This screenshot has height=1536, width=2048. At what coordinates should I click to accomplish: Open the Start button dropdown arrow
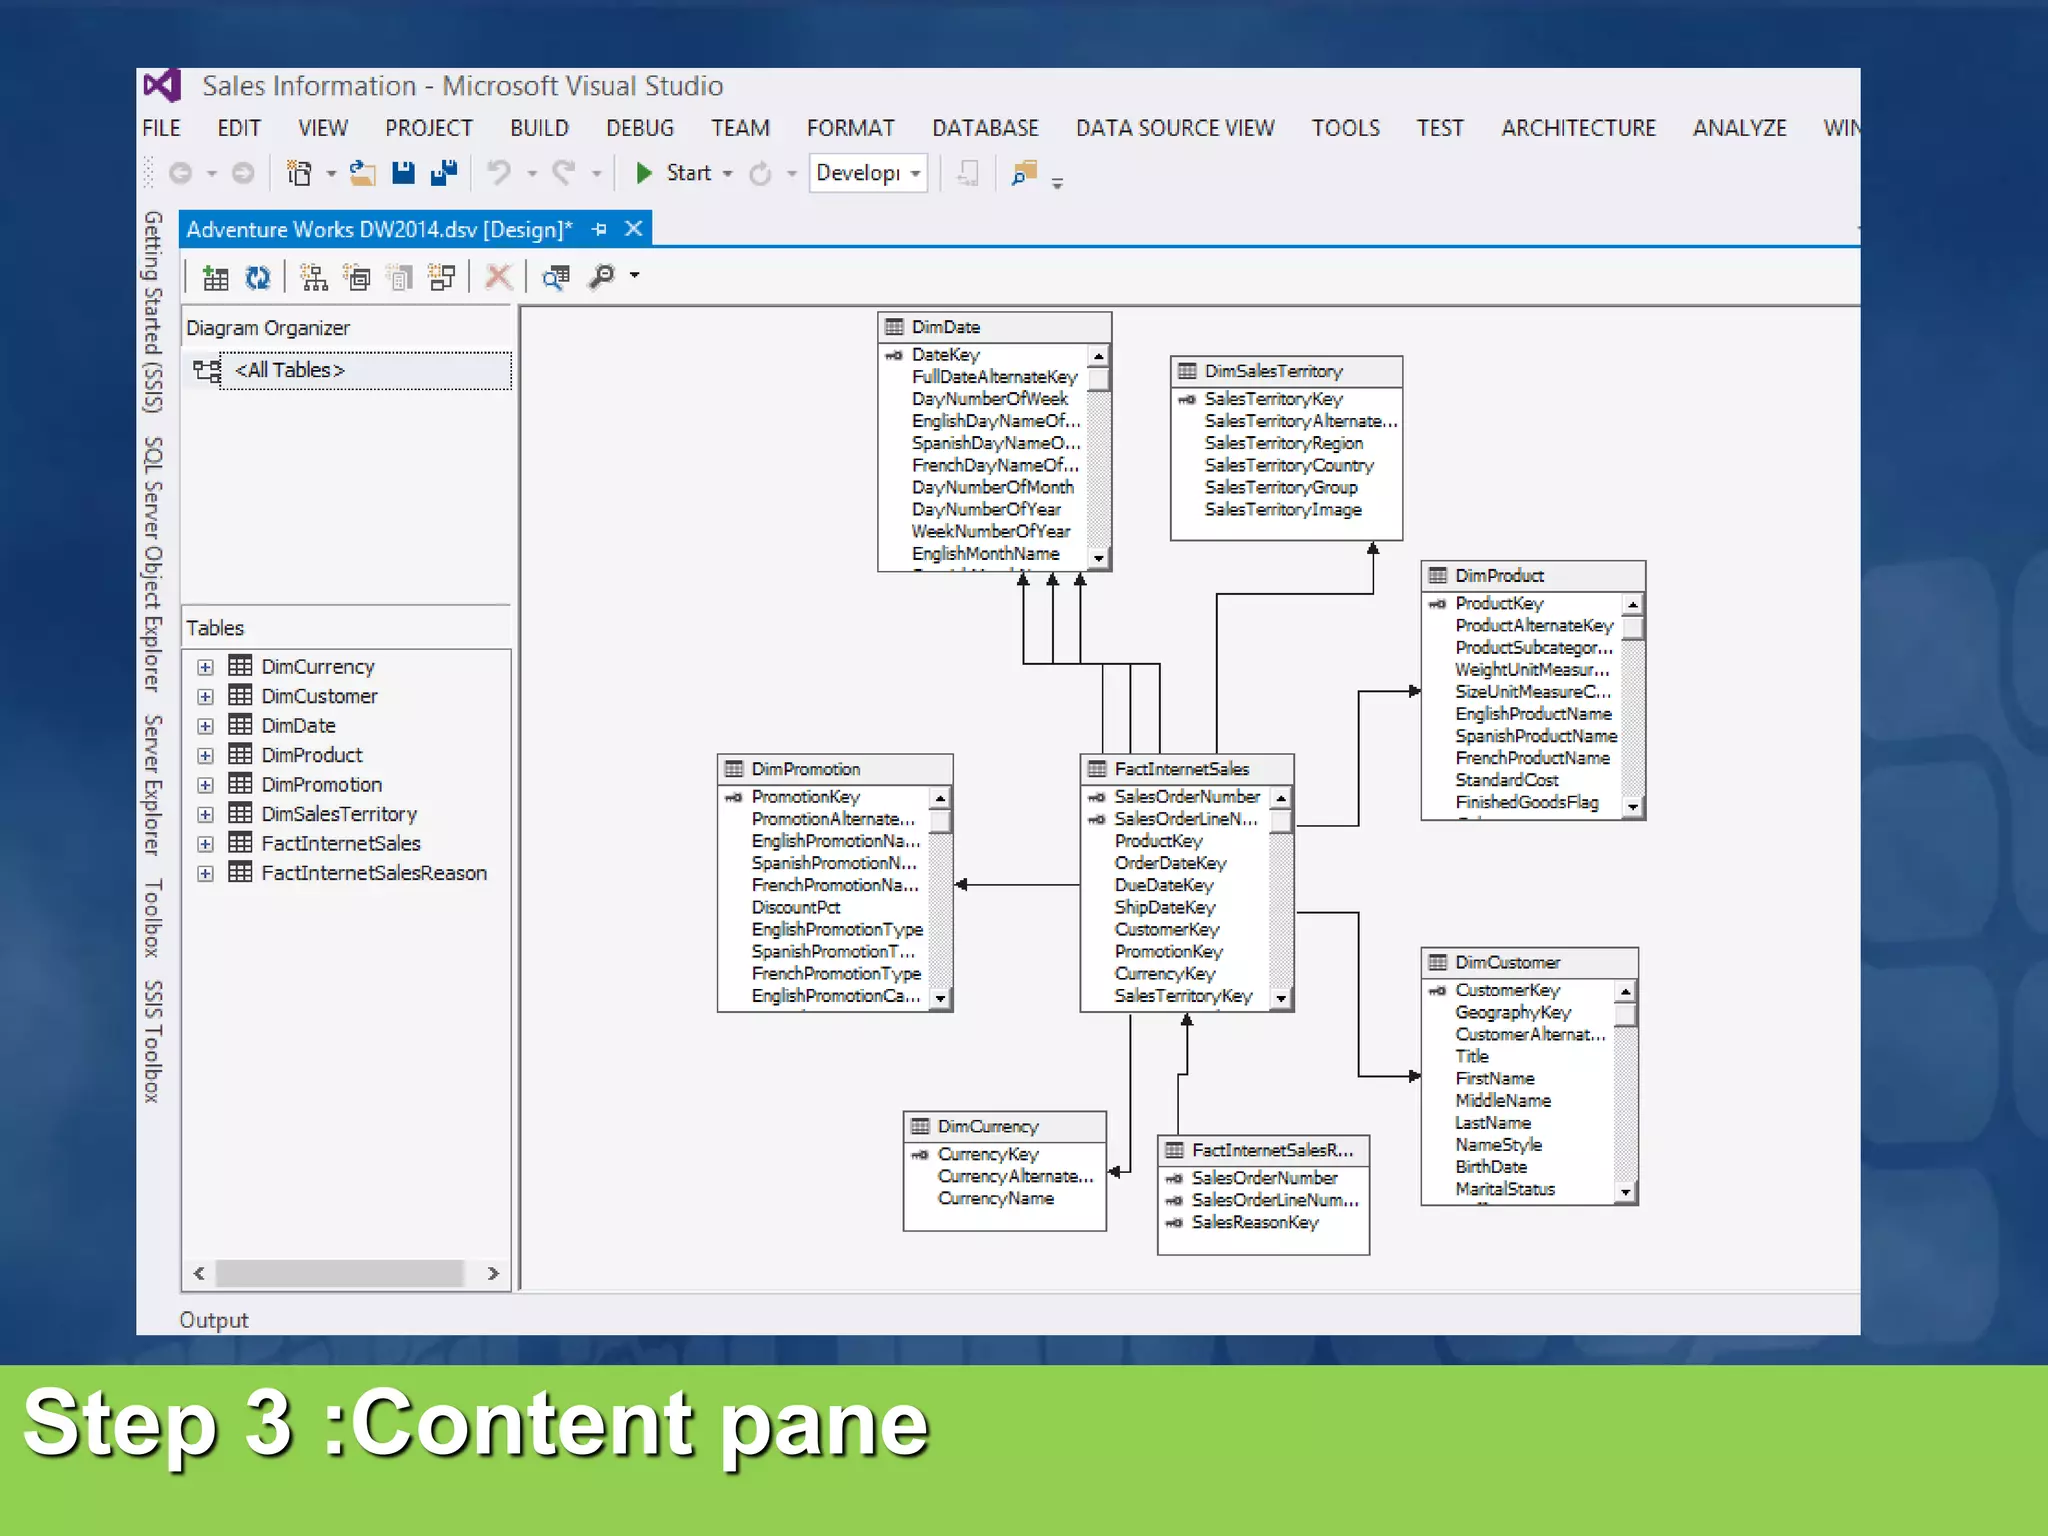[727, 174]
